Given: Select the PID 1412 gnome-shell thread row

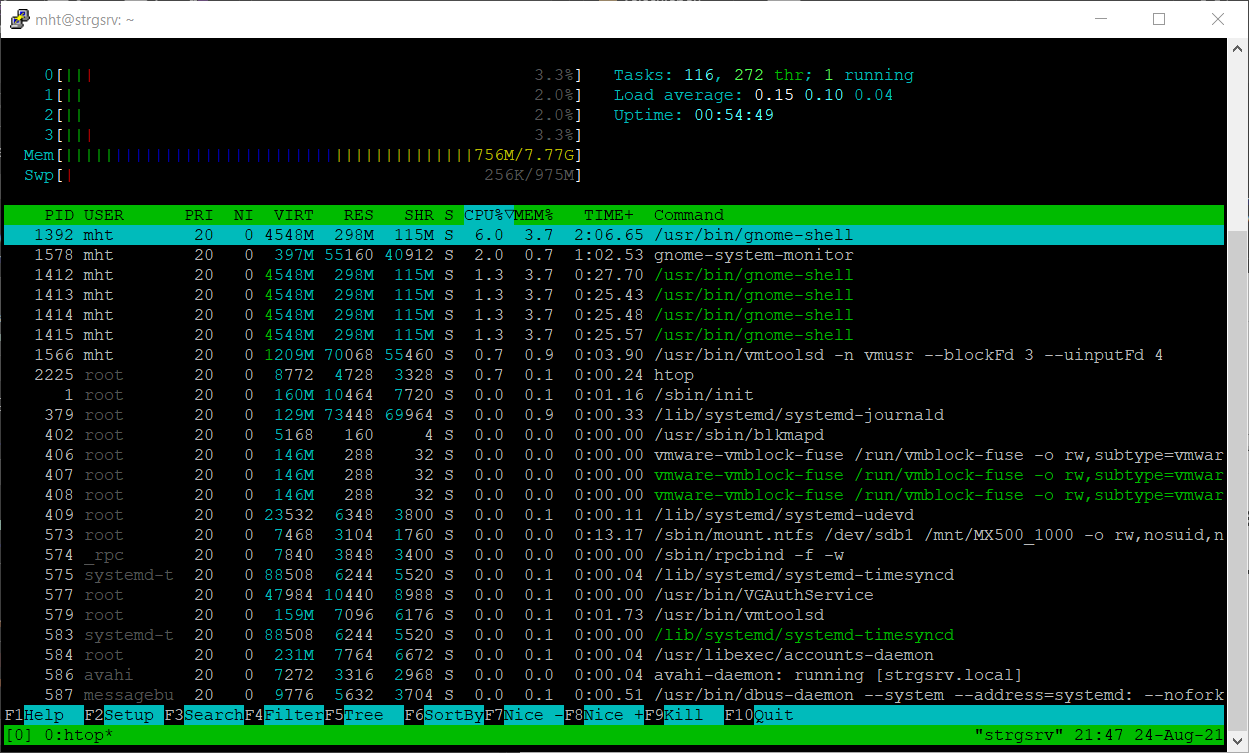Looking at the screenshot, I should click(x=614, y=275).
